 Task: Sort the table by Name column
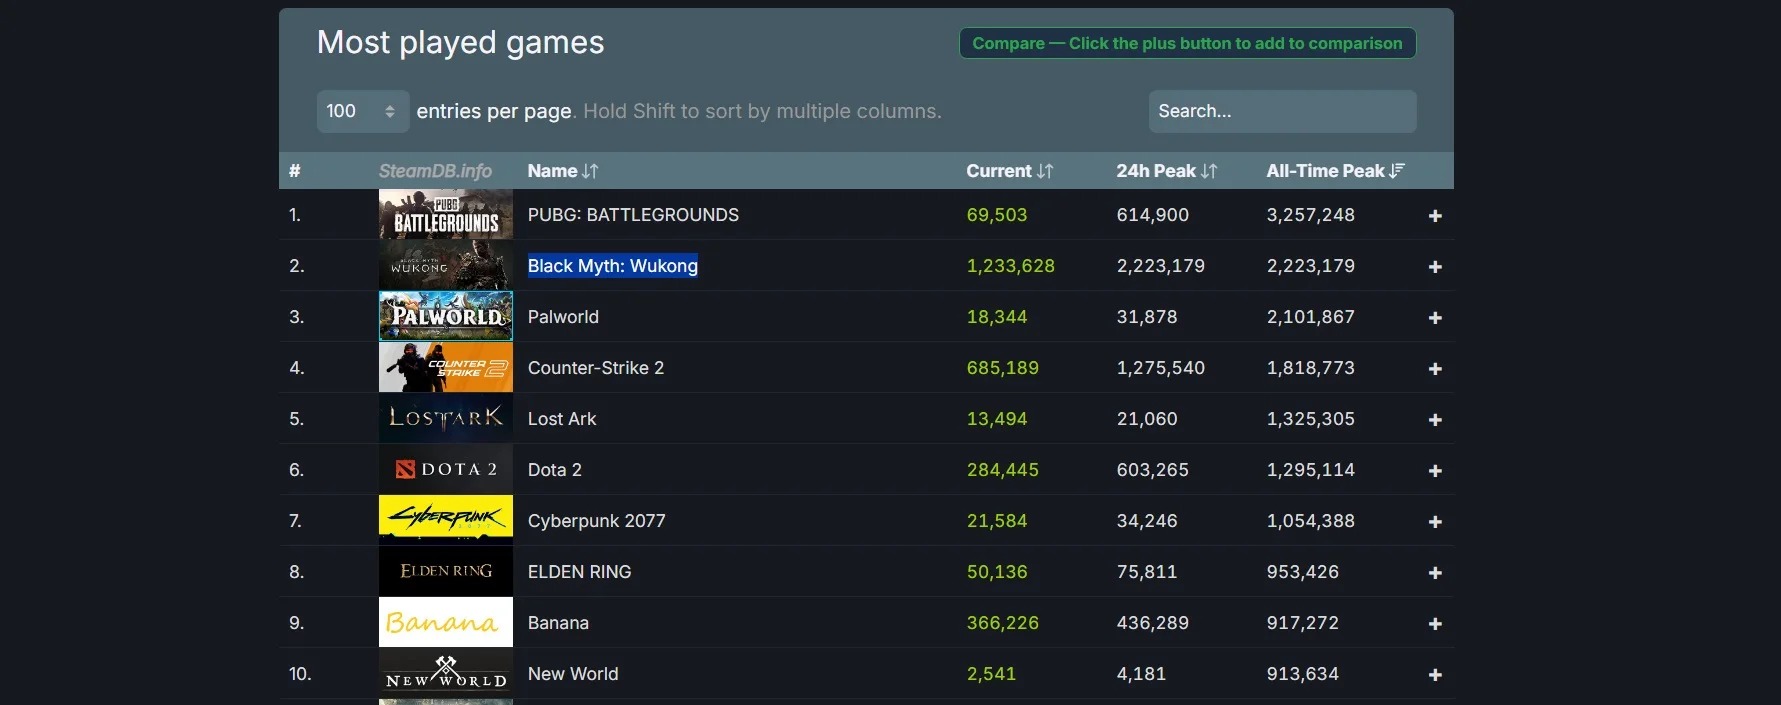pos(563,171)
